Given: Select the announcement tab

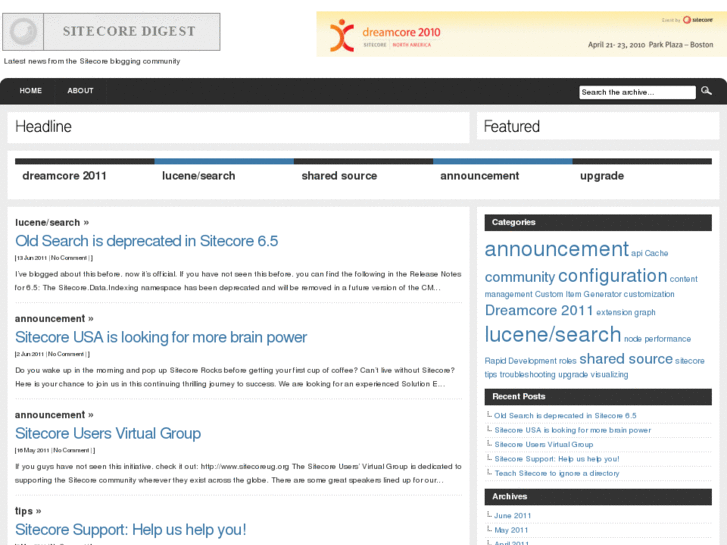Looking at the screenshot, I should 479,176.
